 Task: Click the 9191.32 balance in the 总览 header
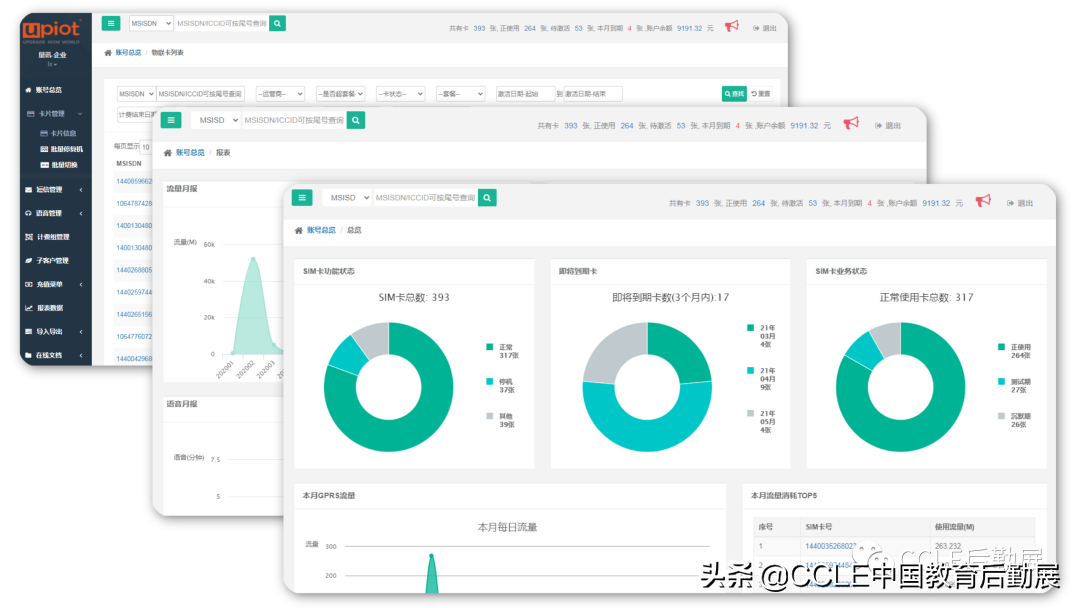(936, 203)
